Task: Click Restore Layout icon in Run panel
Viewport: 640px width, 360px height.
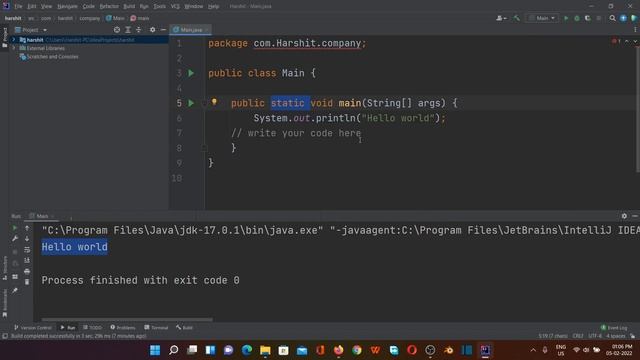Action: pyautogui.click(x=15, y=277)
